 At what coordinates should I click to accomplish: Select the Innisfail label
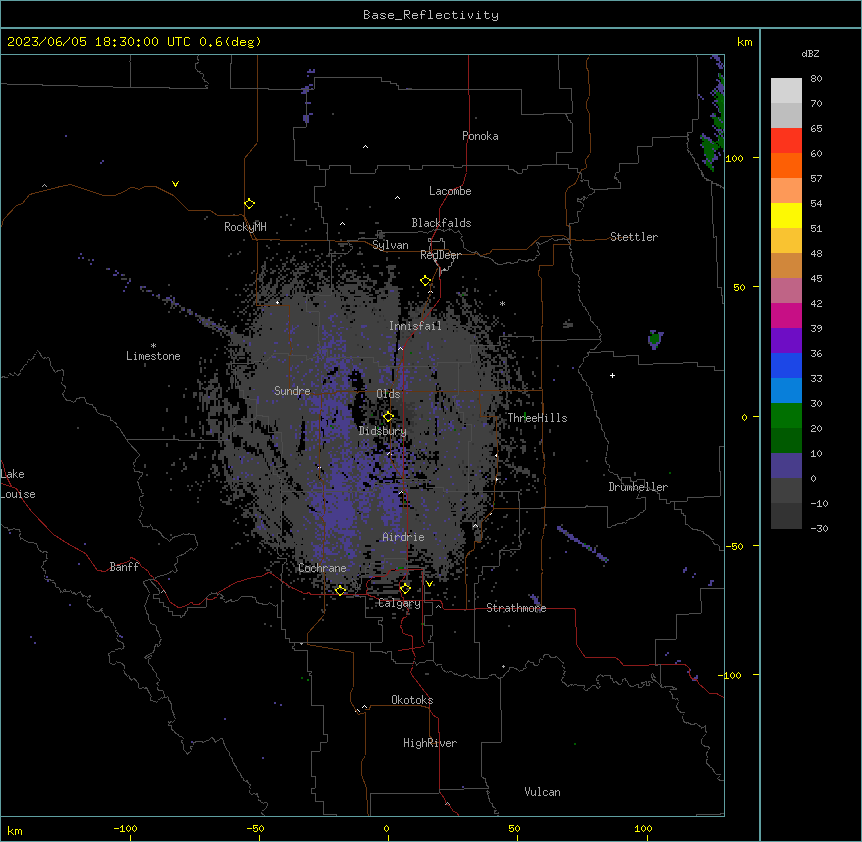(x=415, y=326)
